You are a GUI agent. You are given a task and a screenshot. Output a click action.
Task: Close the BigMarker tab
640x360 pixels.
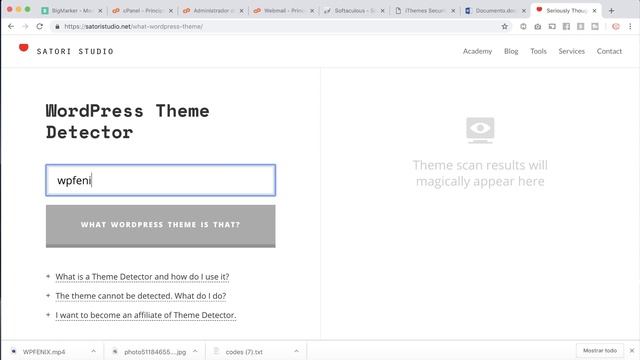tap(100, 11)
